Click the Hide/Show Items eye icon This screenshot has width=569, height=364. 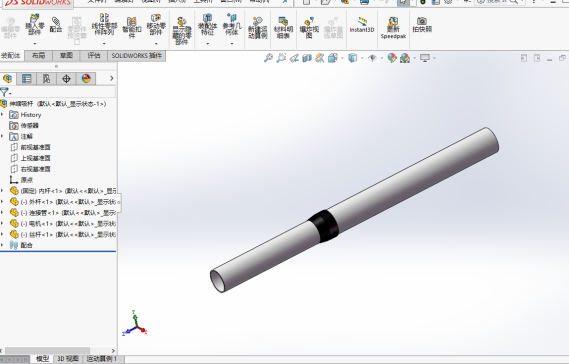pos(372,58)
